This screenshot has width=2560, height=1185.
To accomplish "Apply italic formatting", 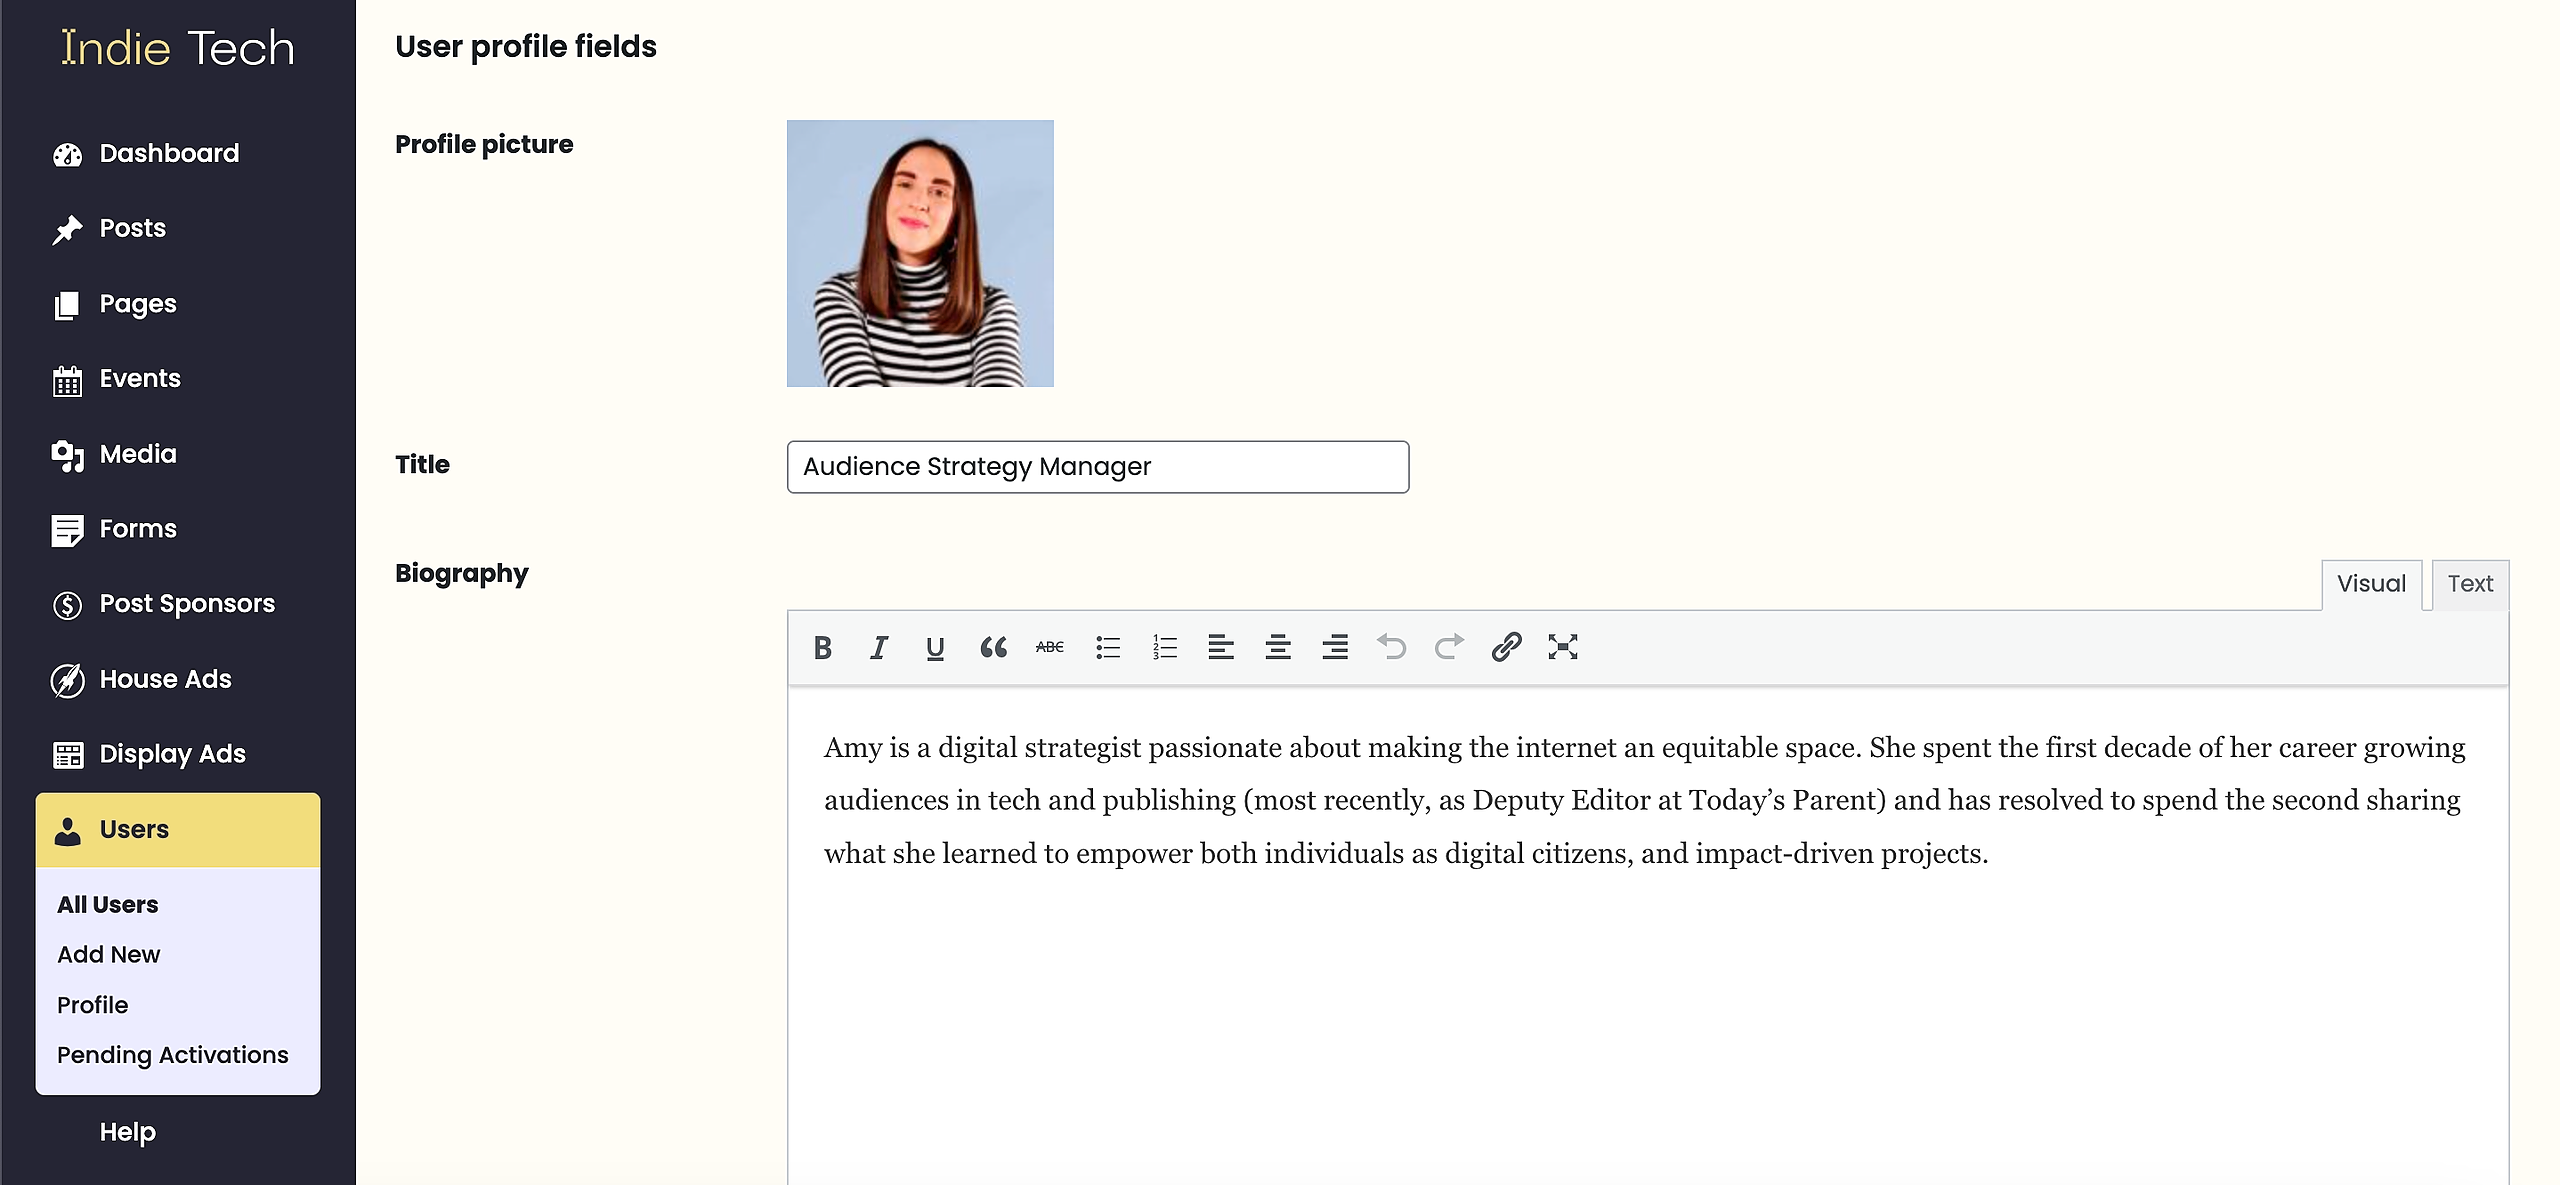I will [878, 648].
